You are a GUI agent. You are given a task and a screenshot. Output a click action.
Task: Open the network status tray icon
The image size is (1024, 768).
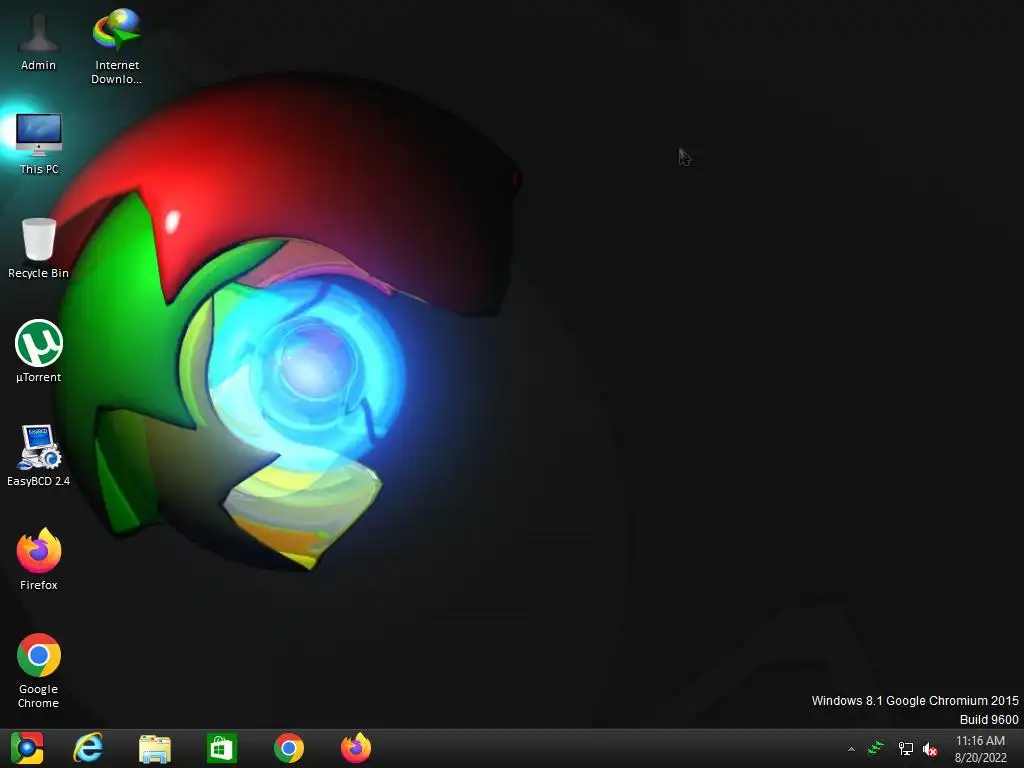[906, 748]
